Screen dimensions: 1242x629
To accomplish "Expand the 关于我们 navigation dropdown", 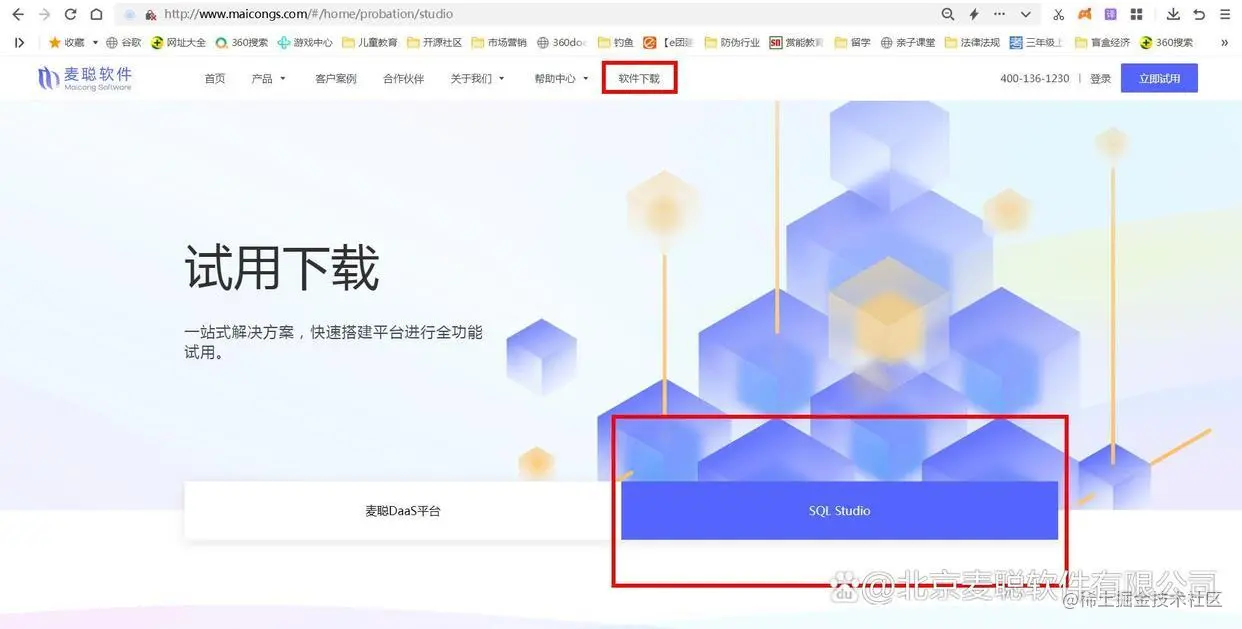I will [478, 78].
